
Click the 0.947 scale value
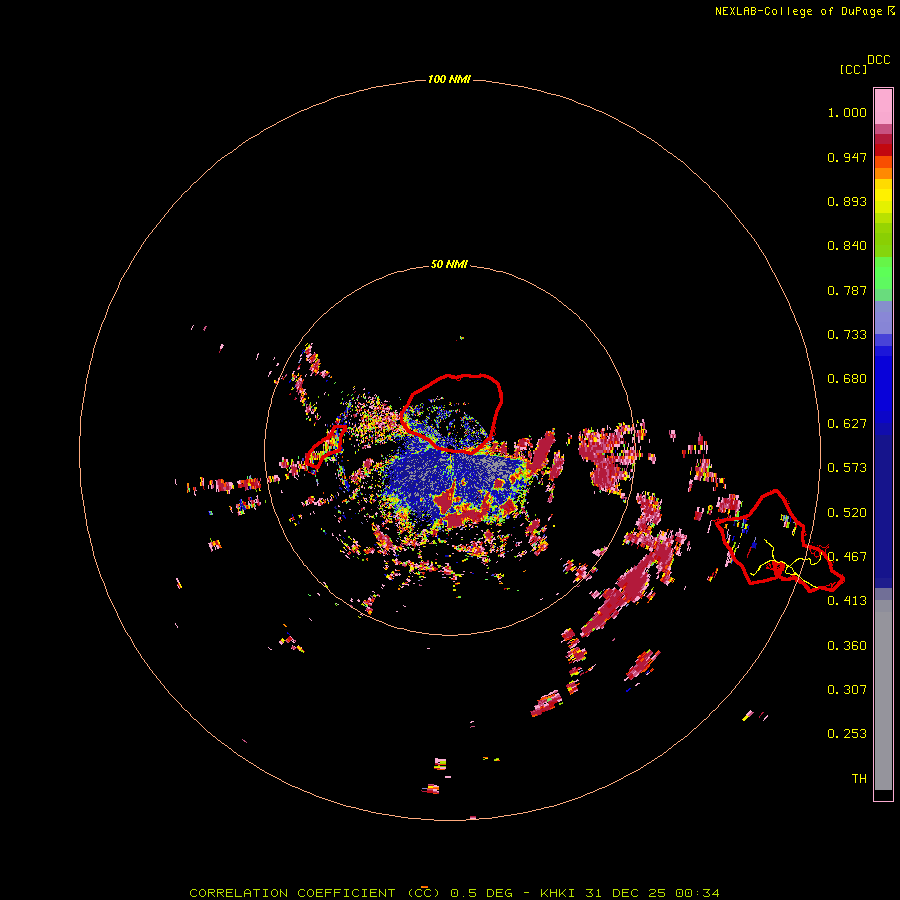click(847, 157)
